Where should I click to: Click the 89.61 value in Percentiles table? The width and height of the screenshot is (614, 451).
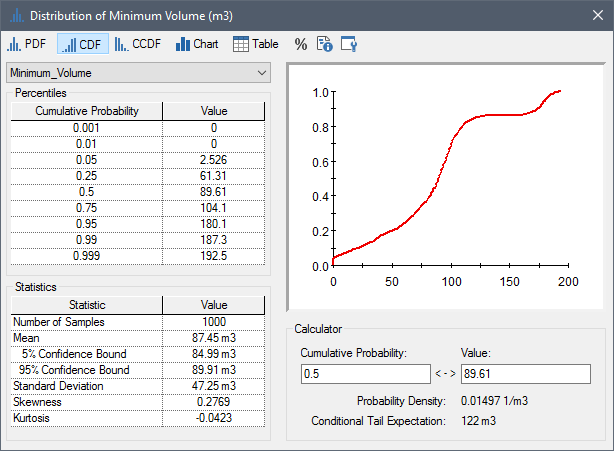click(214, 192)
